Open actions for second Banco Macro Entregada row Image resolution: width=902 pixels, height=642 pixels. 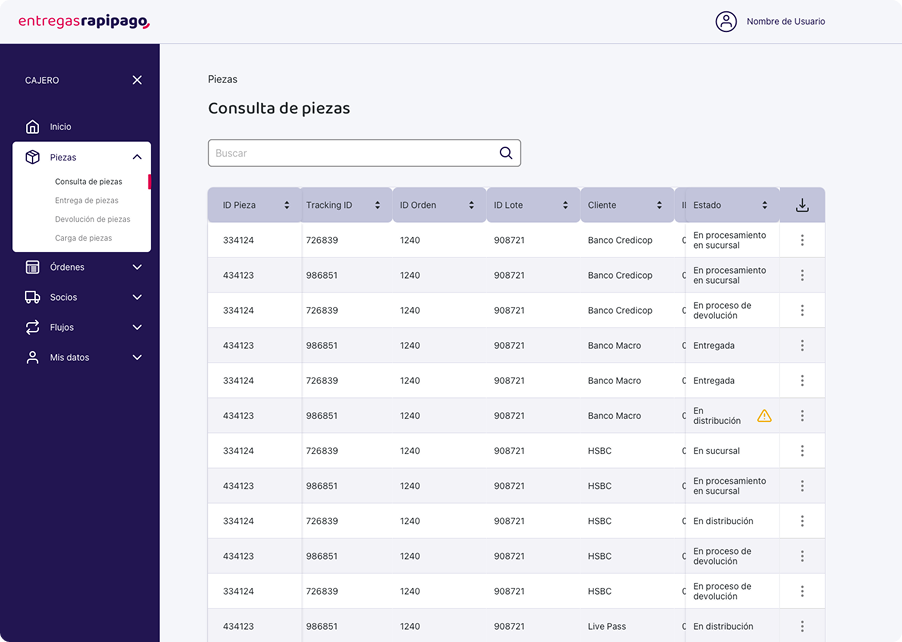tap(802, 380)
